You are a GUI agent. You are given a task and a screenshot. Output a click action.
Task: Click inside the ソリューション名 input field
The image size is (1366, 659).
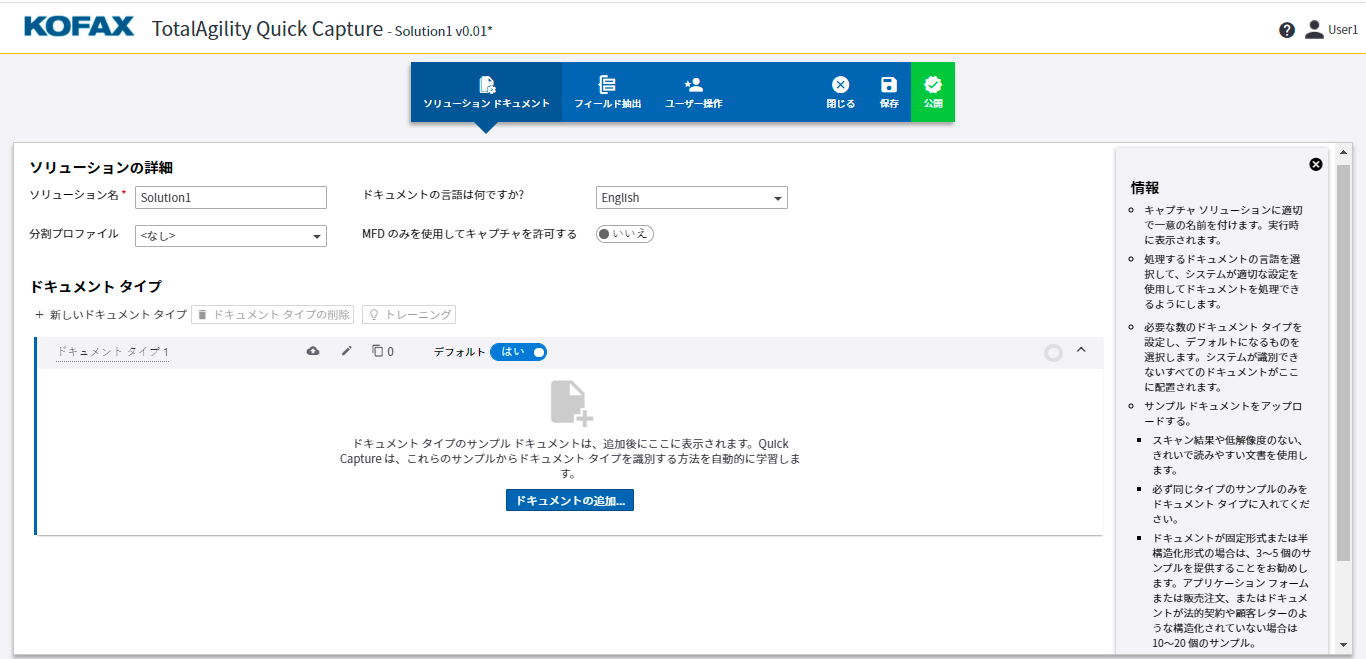pyautogui.click(x=230, y=197)
